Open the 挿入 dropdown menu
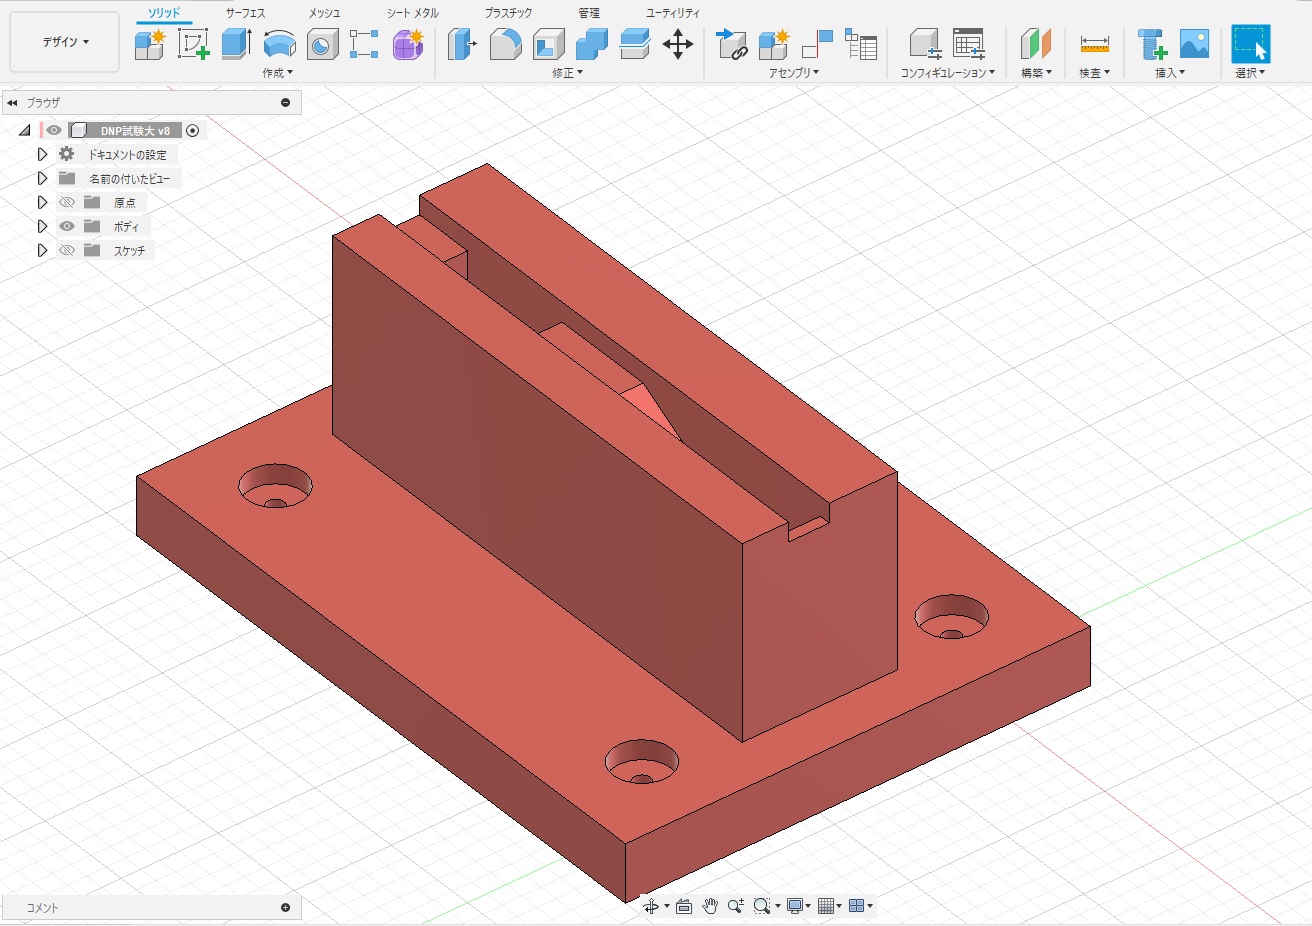Viewport: 1312px width, 926px height. [1170, 73]
